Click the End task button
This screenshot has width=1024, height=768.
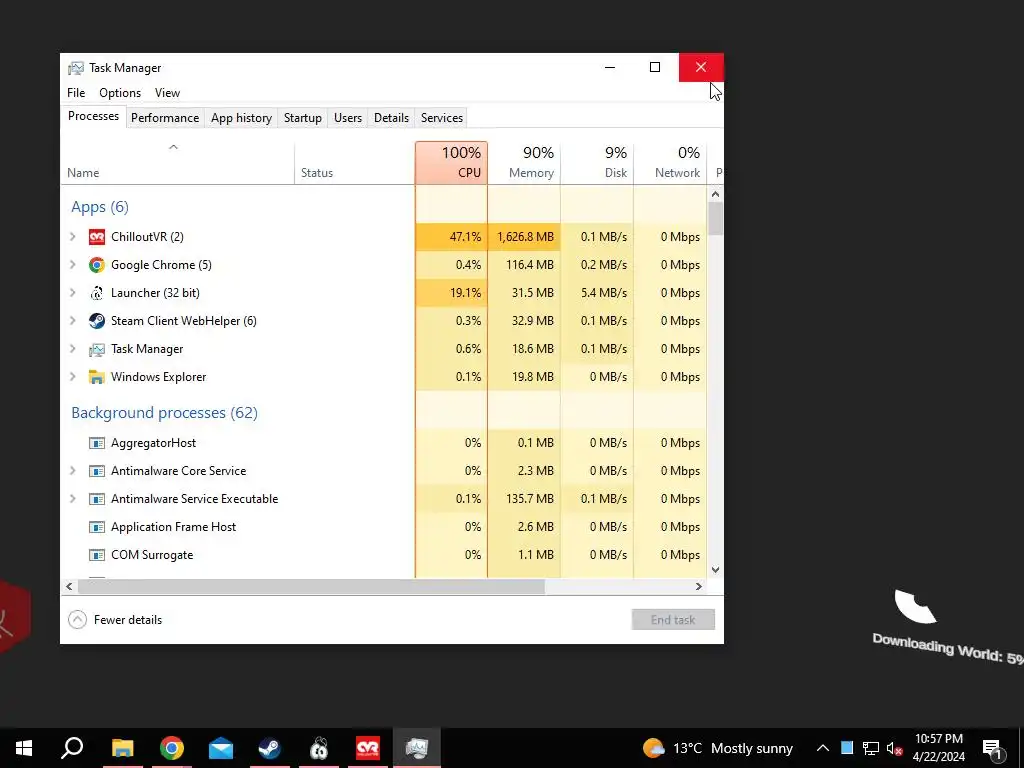[673, 620]
